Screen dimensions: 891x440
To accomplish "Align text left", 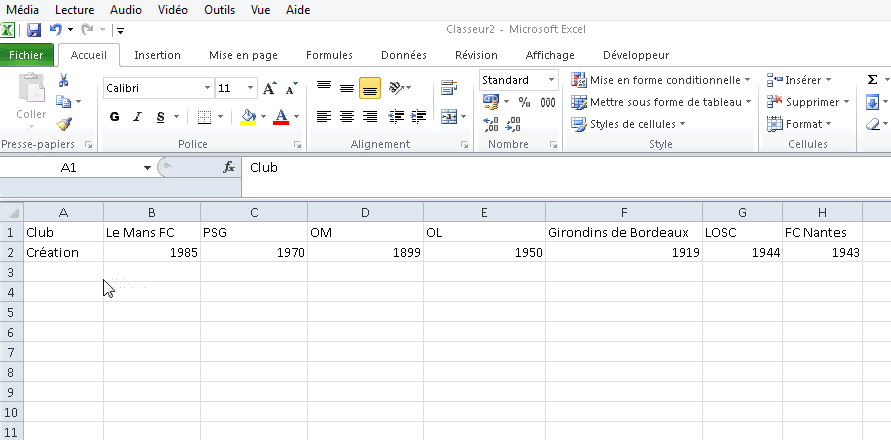I will (324, 117).
